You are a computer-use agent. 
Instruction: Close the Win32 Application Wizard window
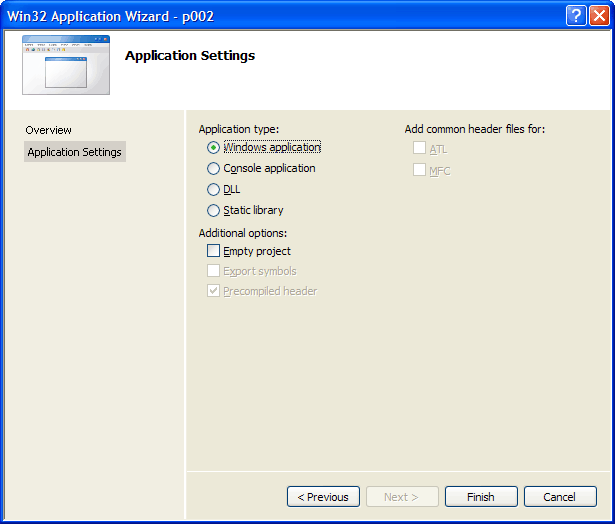point(598,16)
